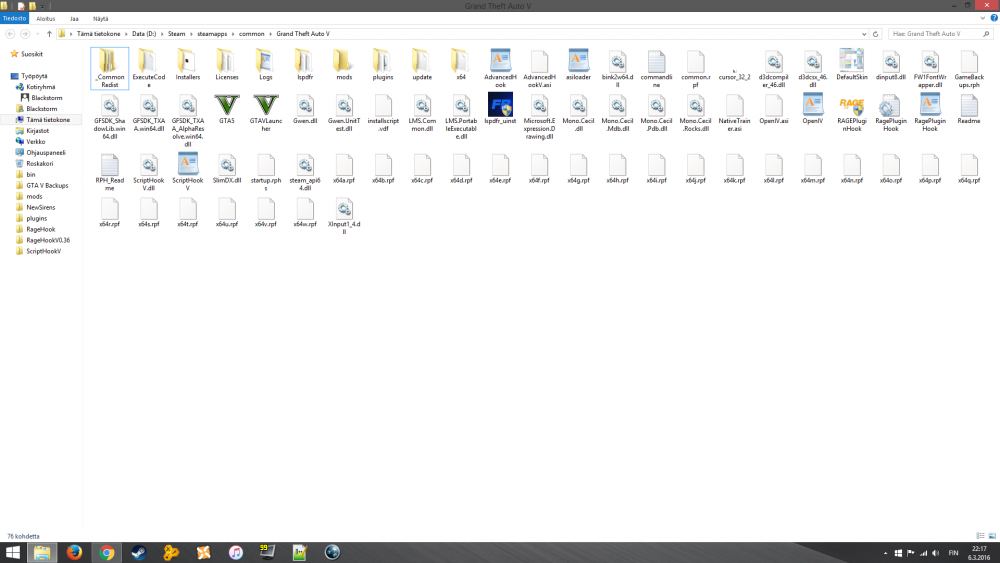Open the Aloitus ribbon tab
This screenshot has width=1000, height=563.
(x=45, y=18)
